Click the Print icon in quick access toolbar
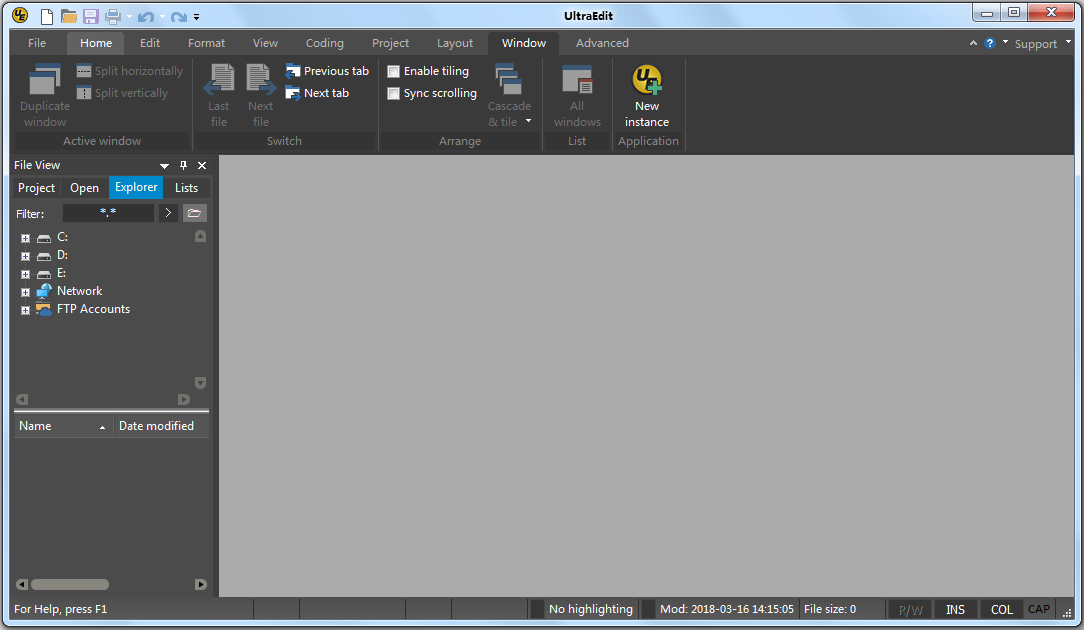The height and width of the screenshot is (630, 1084). click(110, 15)
